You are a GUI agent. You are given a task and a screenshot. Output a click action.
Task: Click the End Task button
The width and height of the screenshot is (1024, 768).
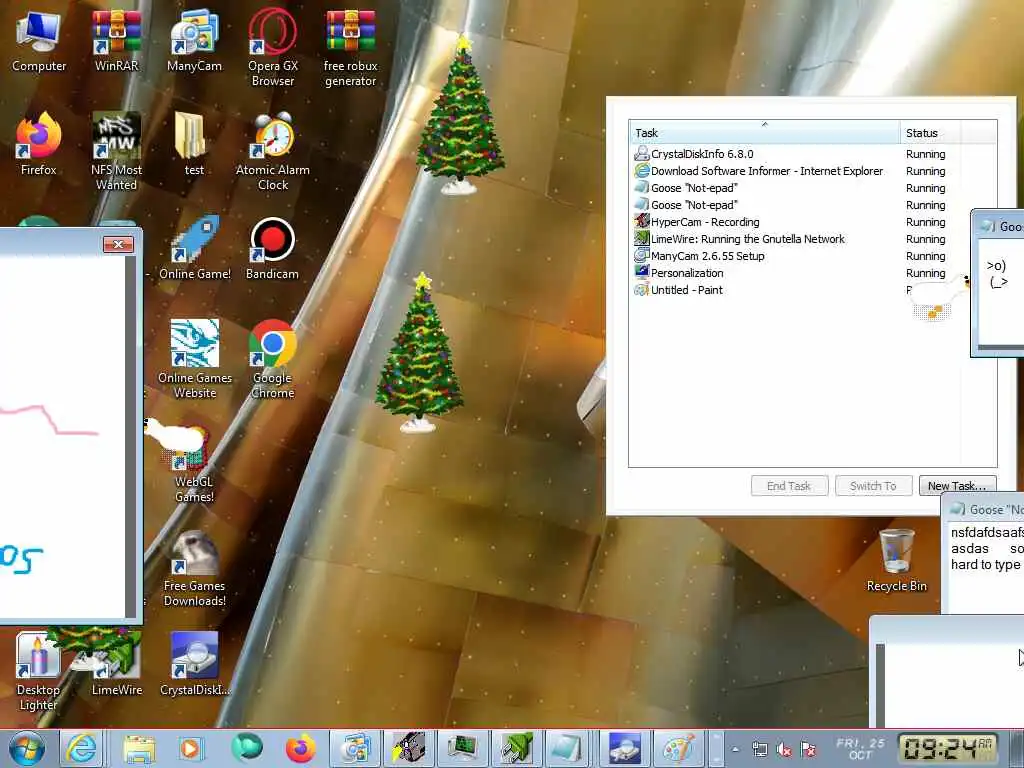789,486
